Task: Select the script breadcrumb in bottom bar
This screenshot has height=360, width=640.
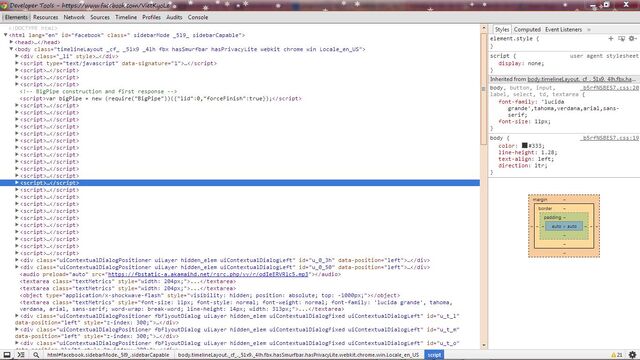Action: point(434,355)
